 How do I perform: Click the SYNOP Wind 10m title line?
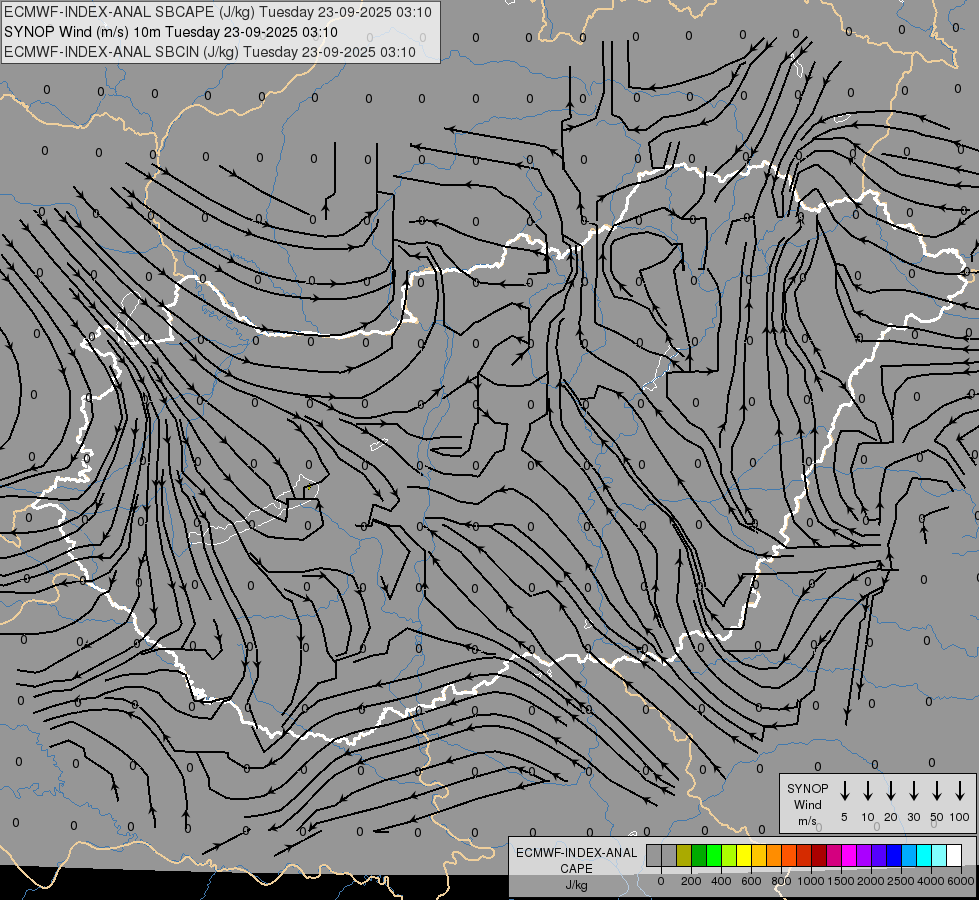170,32
